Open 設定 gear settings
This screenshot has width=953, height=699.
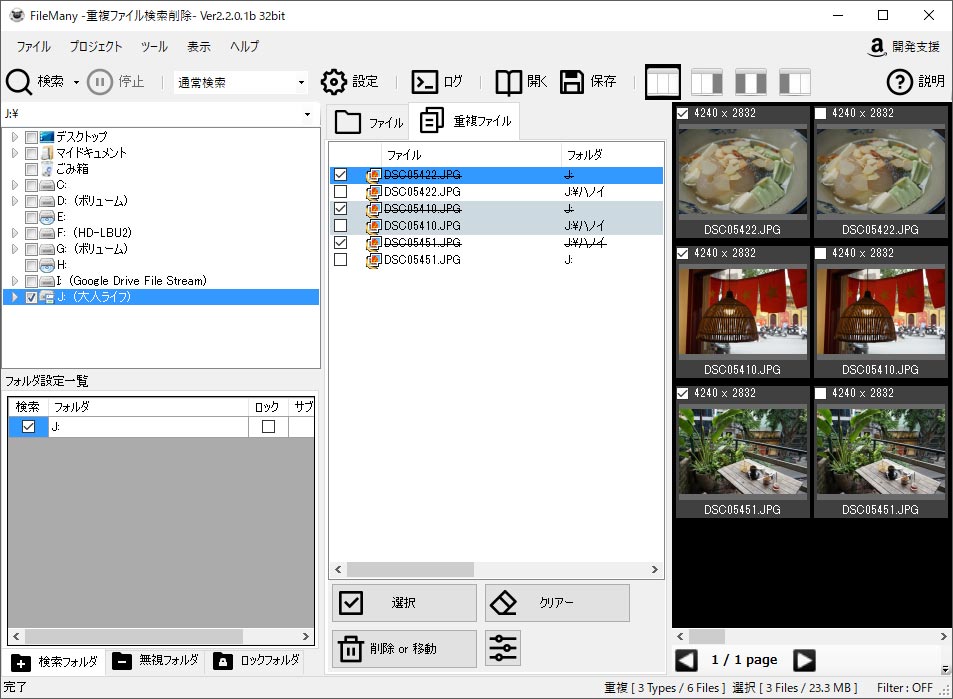[x=333, y=82]
